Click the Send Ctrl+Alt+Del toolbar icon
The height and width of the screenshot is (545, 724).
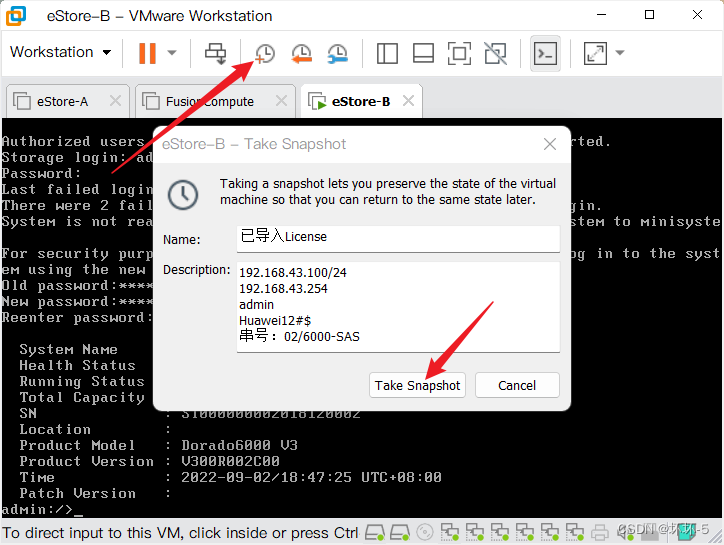point(215,54)
